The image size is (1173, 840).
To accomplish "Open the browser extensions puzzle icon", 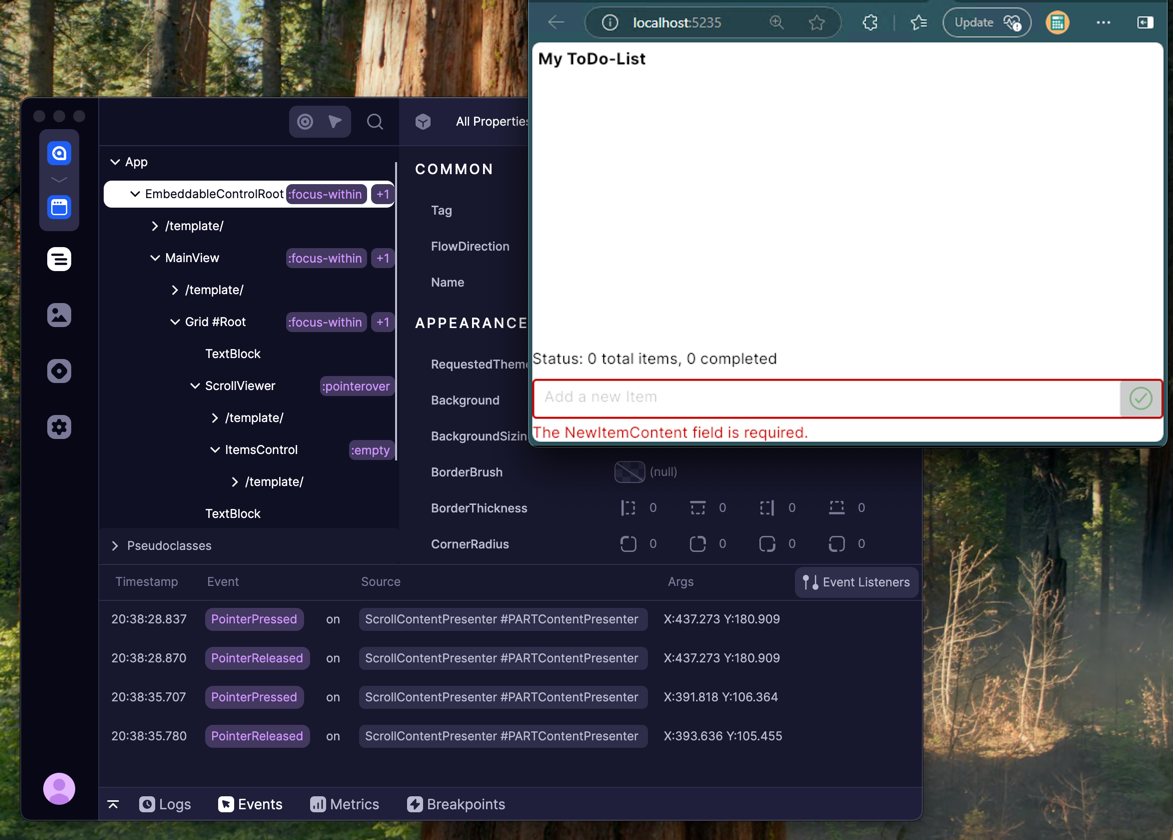I will tap(869, 21).
